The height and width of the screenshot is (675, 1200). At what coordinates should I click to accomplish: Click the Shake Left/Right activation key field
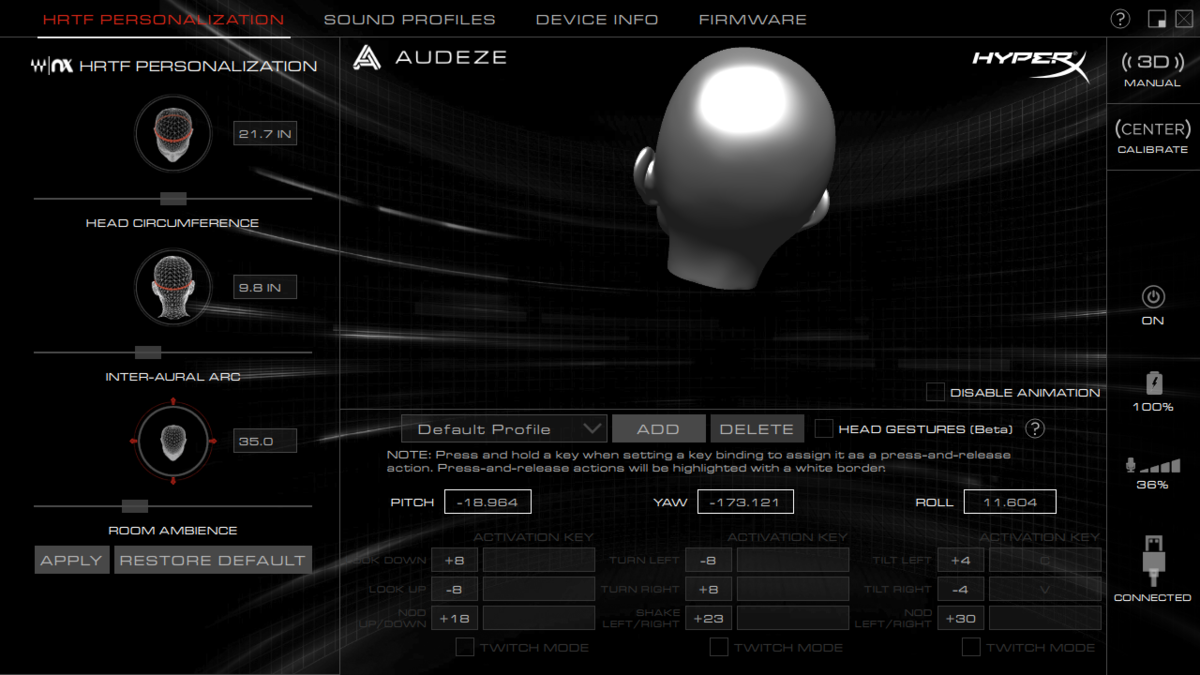[x=793, y=618]
